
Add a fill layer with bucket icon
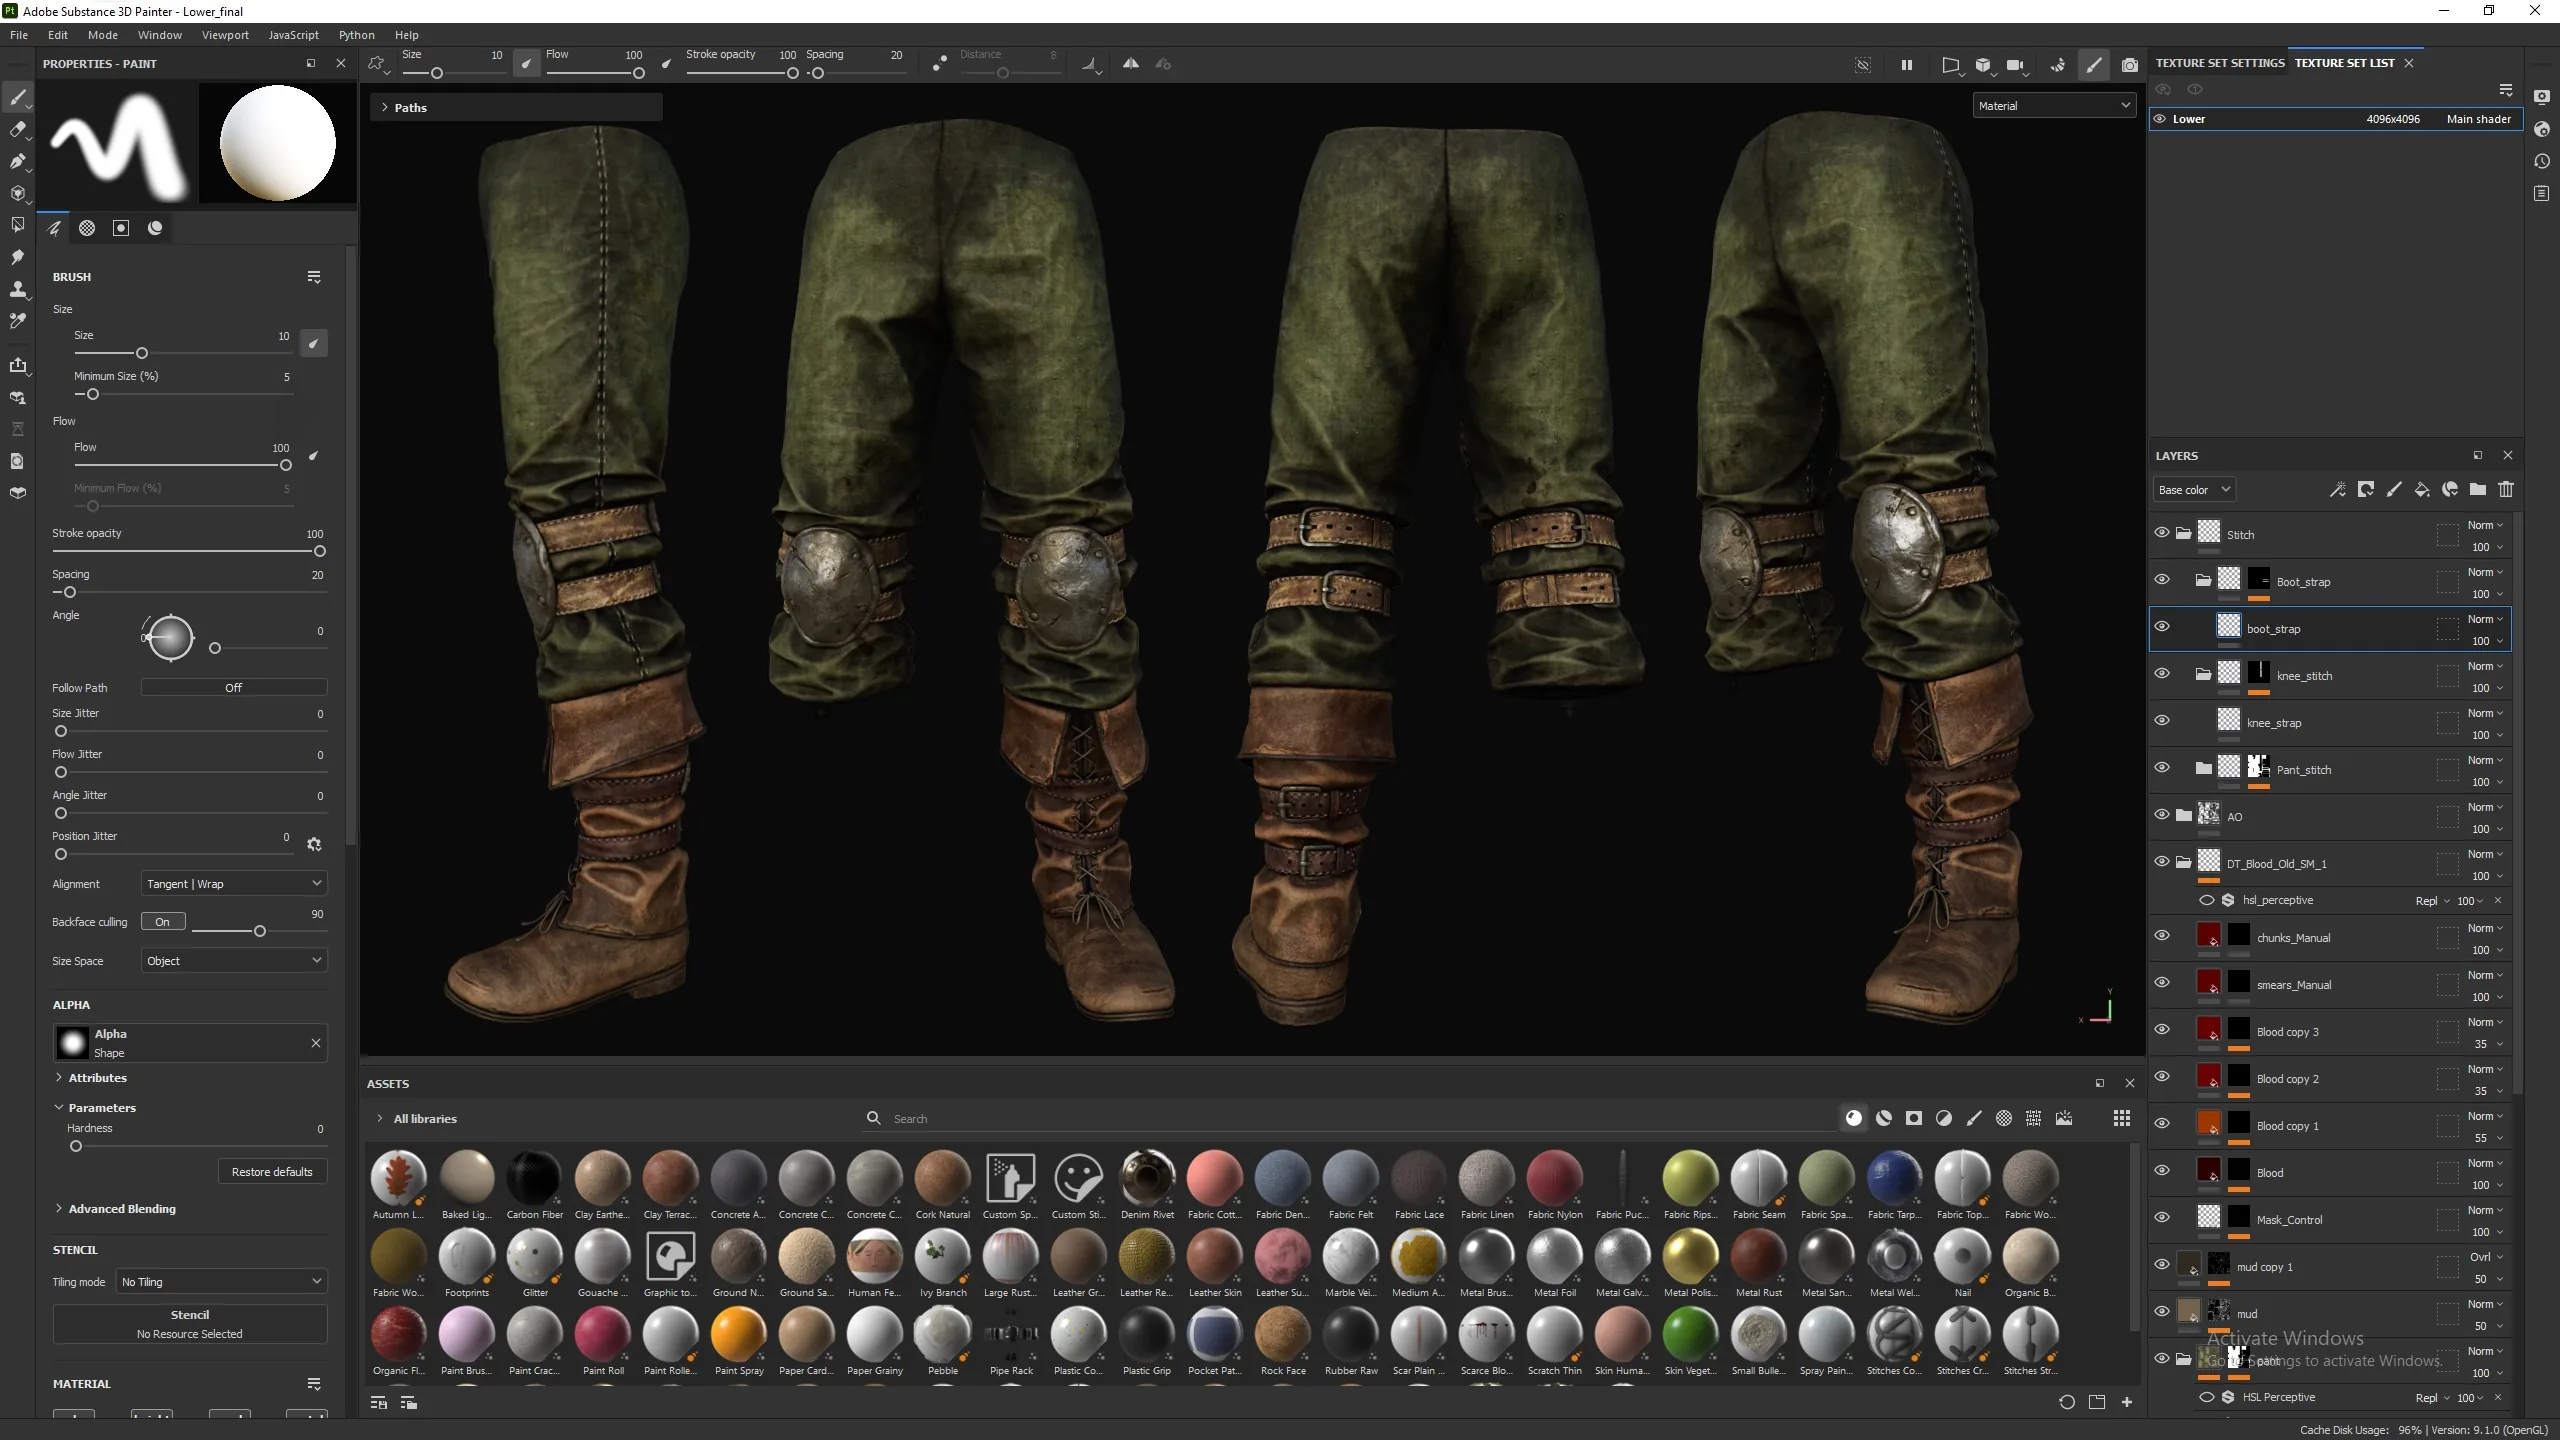tap(2421, 490)
